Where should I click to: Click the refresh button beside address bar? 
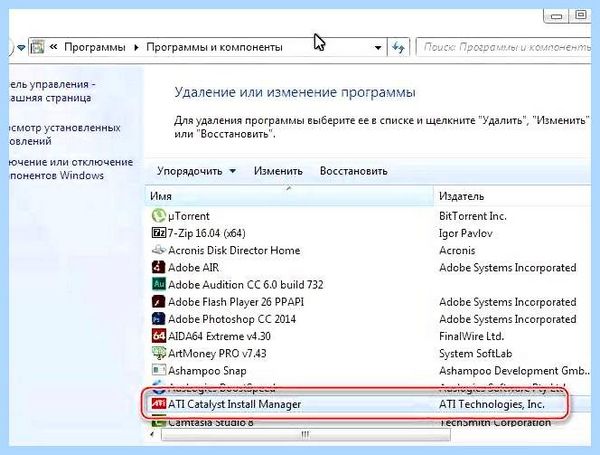(x=398, y=48)
